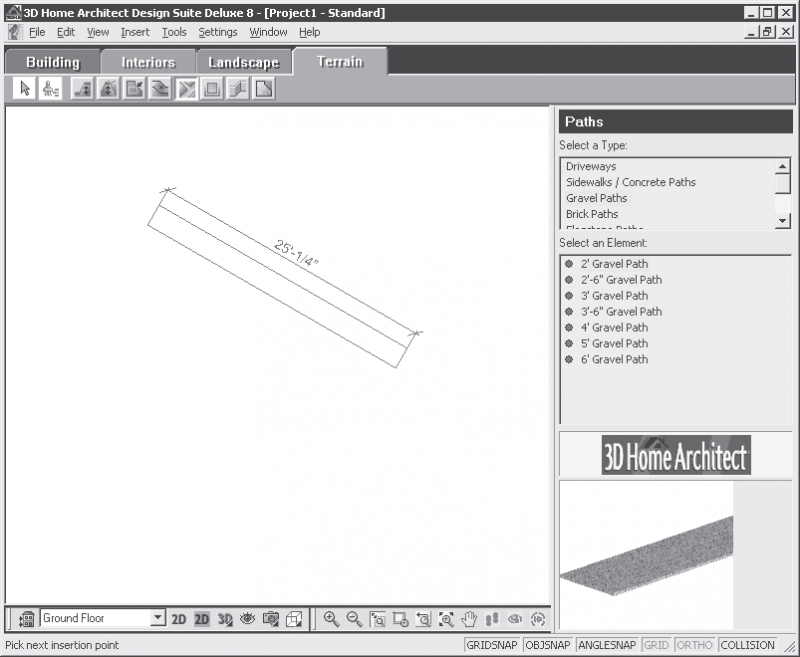
Task: Select the terrain area fill tool
Action: point(264,89)
